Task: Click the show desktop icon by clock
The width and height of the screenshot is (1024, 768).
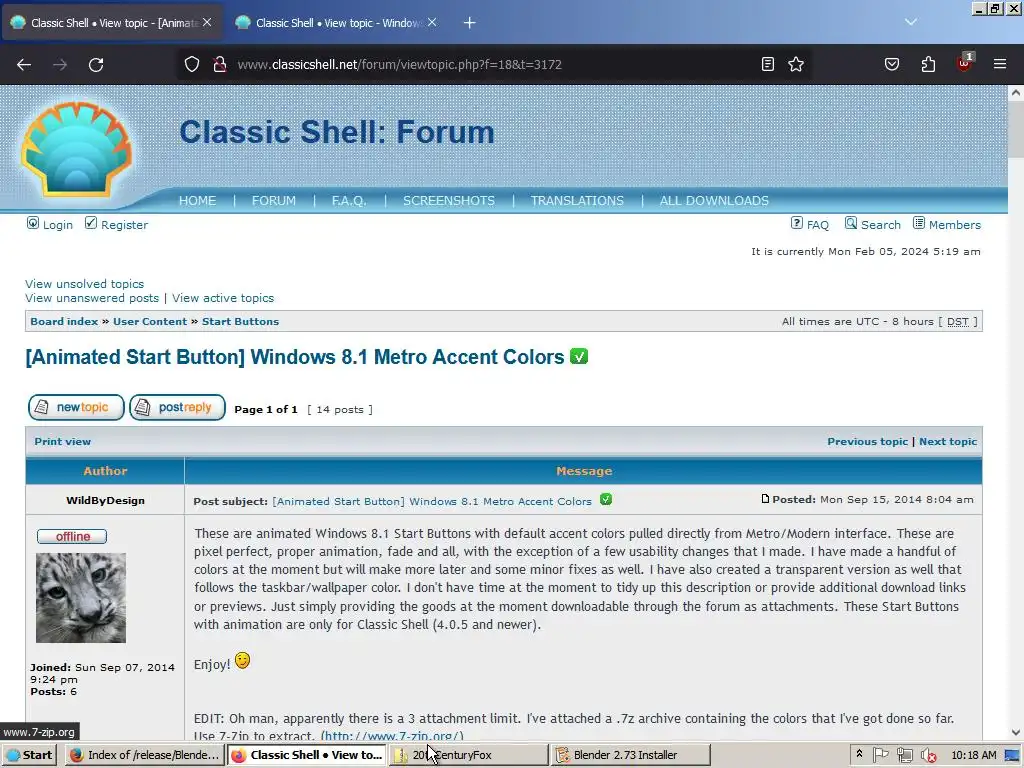Action: (x=1013, y=755)
